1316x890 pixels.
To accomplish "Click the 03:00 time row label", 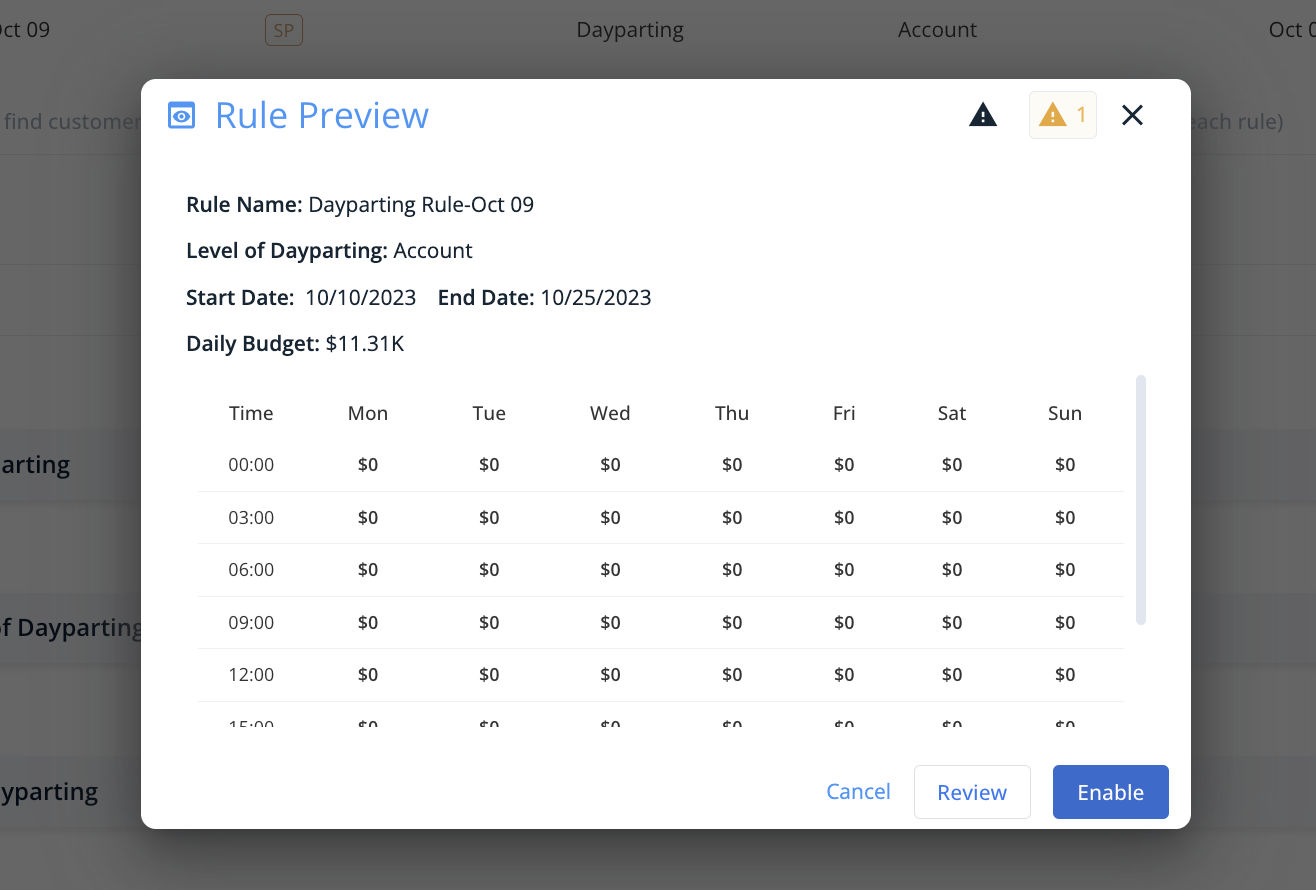I will click(251, 518).
